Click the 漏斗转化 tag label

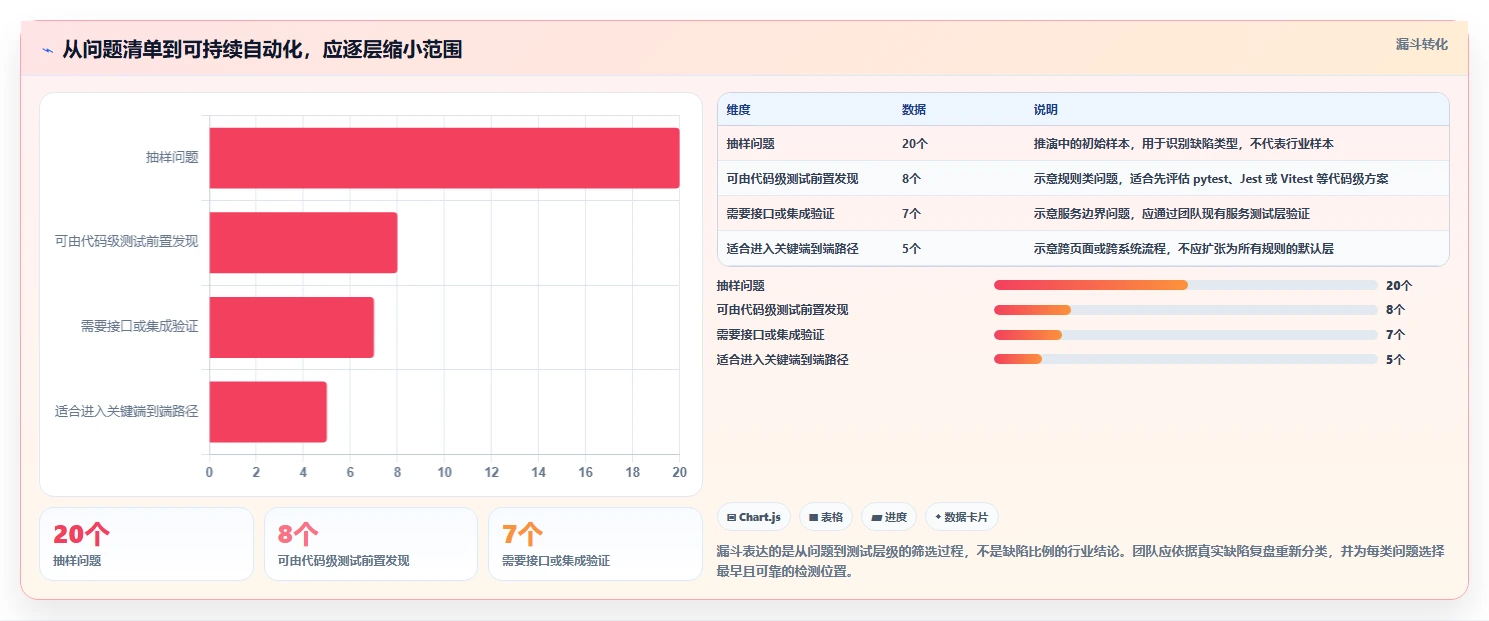pyautogui.click(x=1421, y=44)
